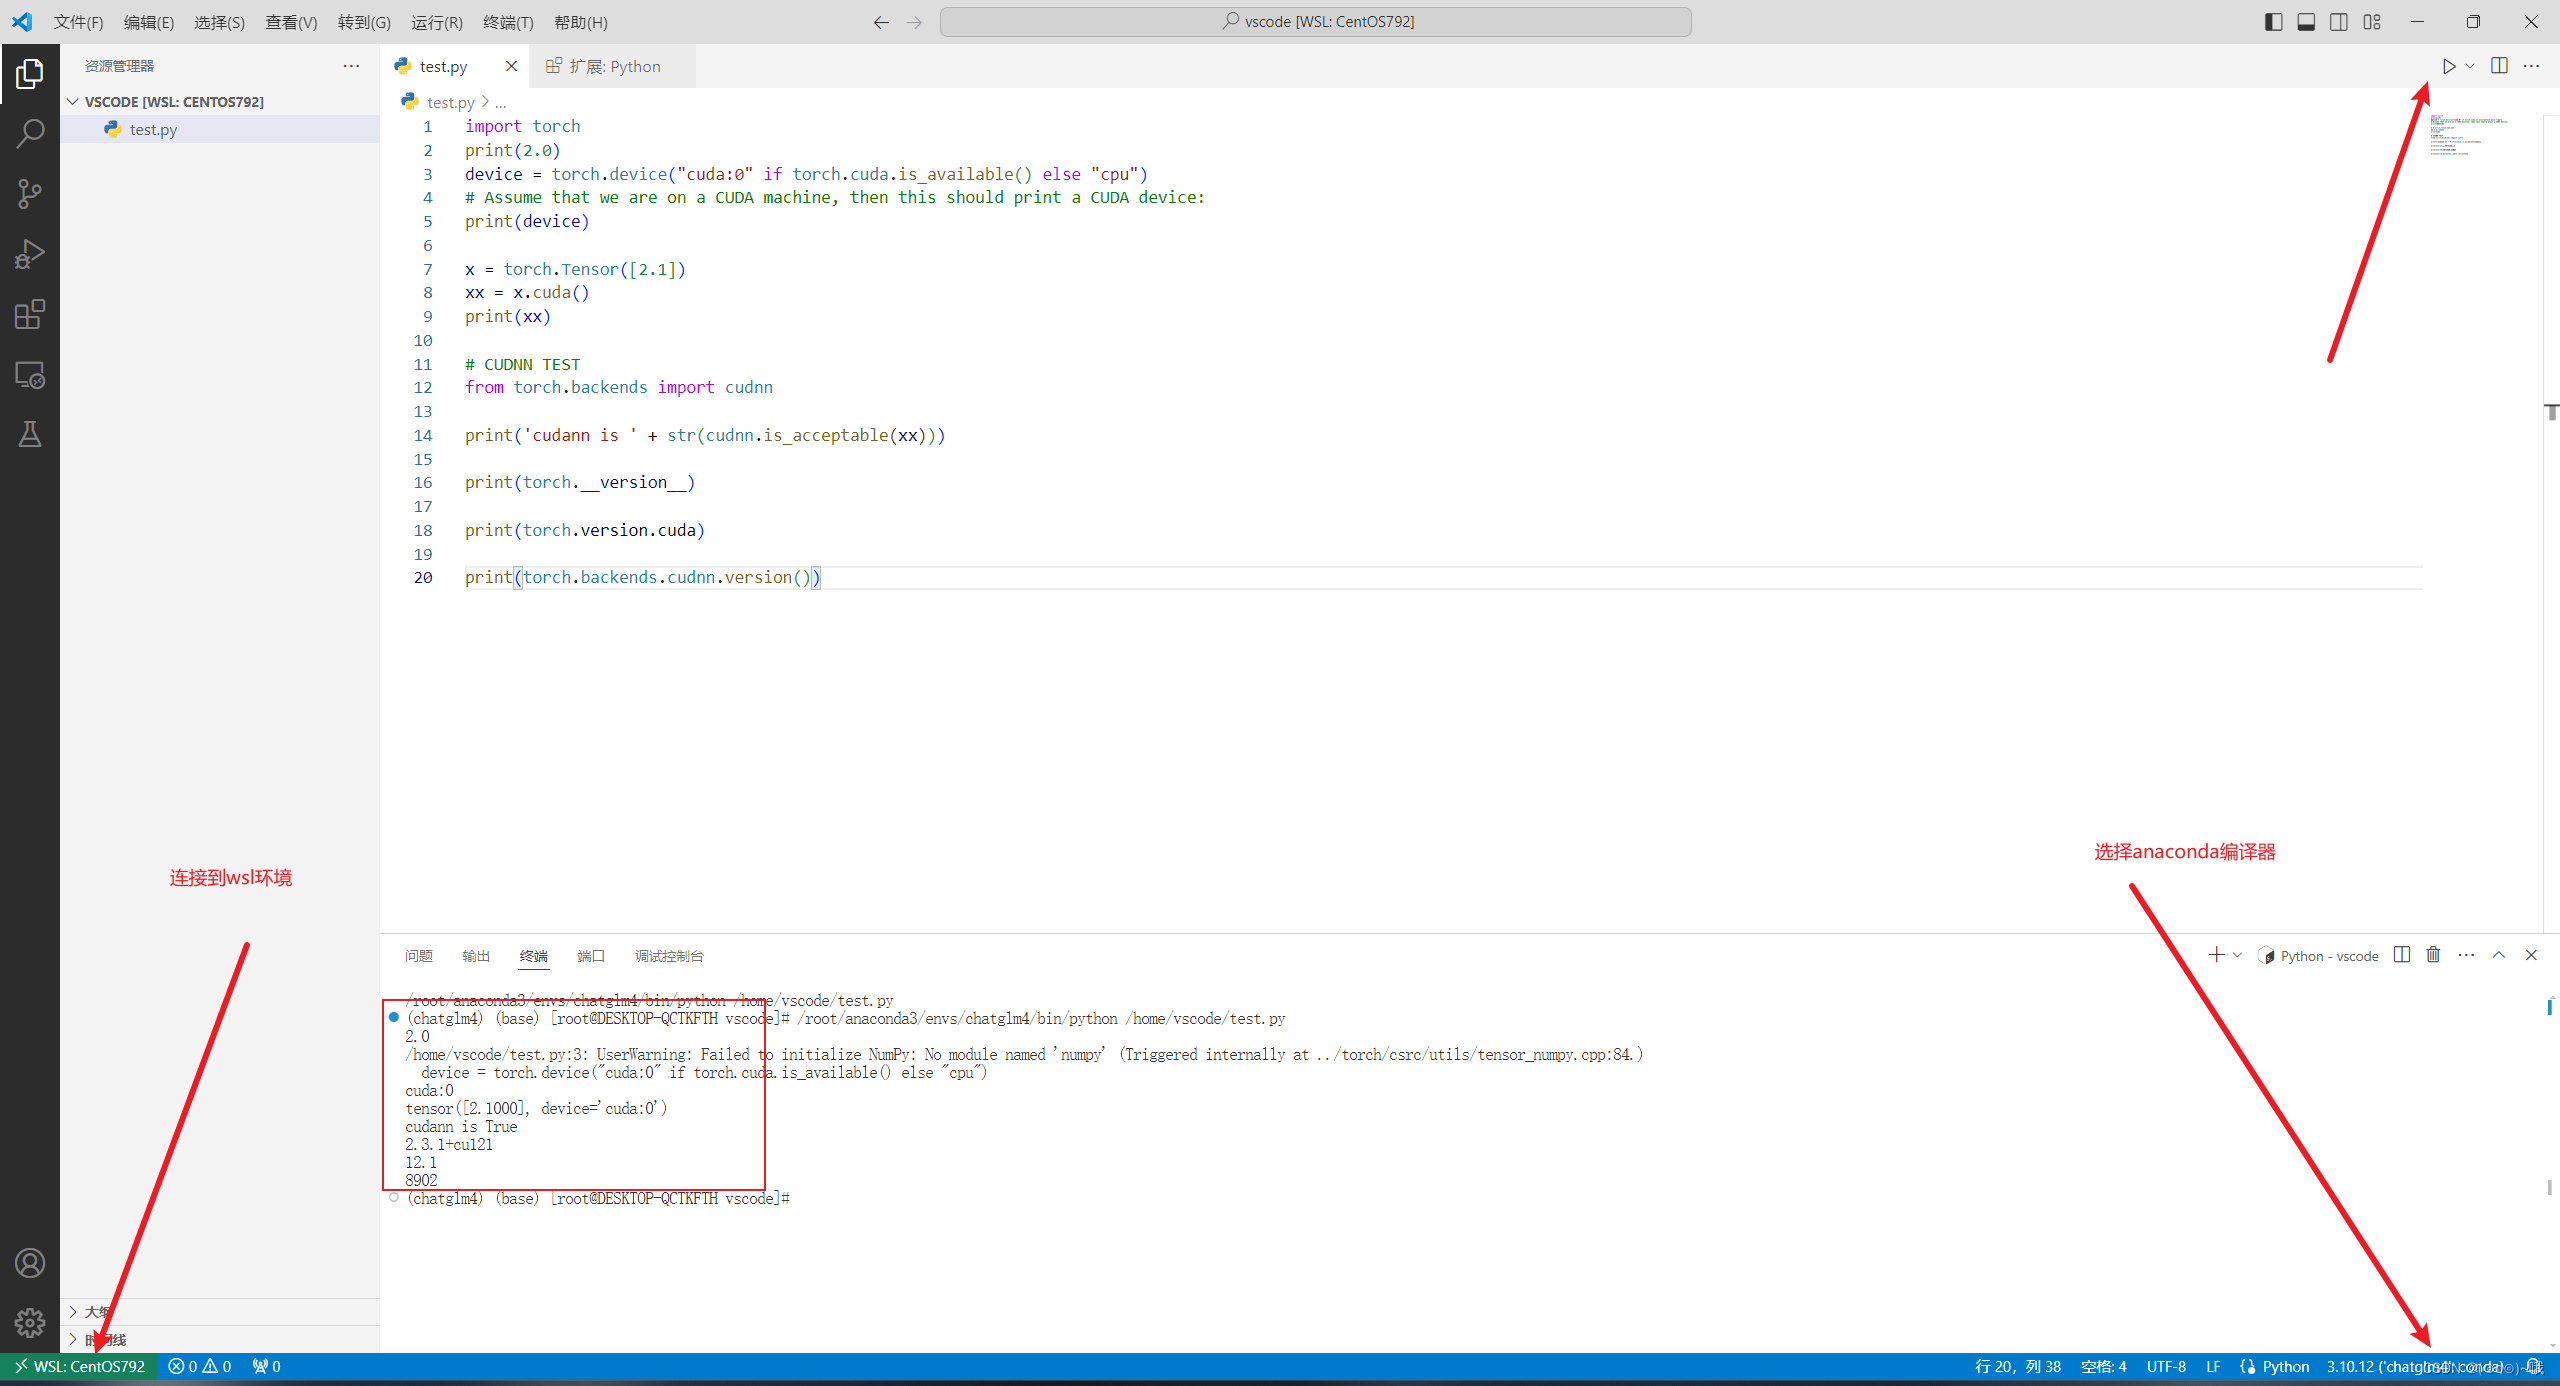Open the Run and Debug view

click(30, 254)
